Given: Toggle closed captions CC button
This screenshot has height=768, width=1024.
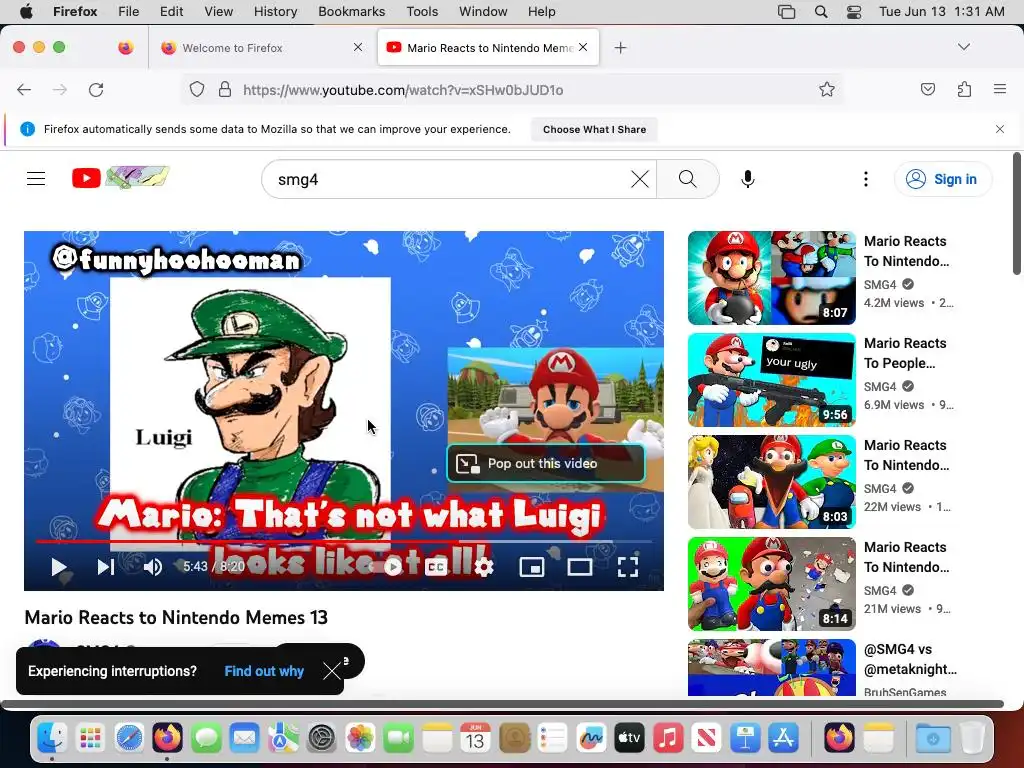Looking at the screenshot, I should (x=436, y=567).
